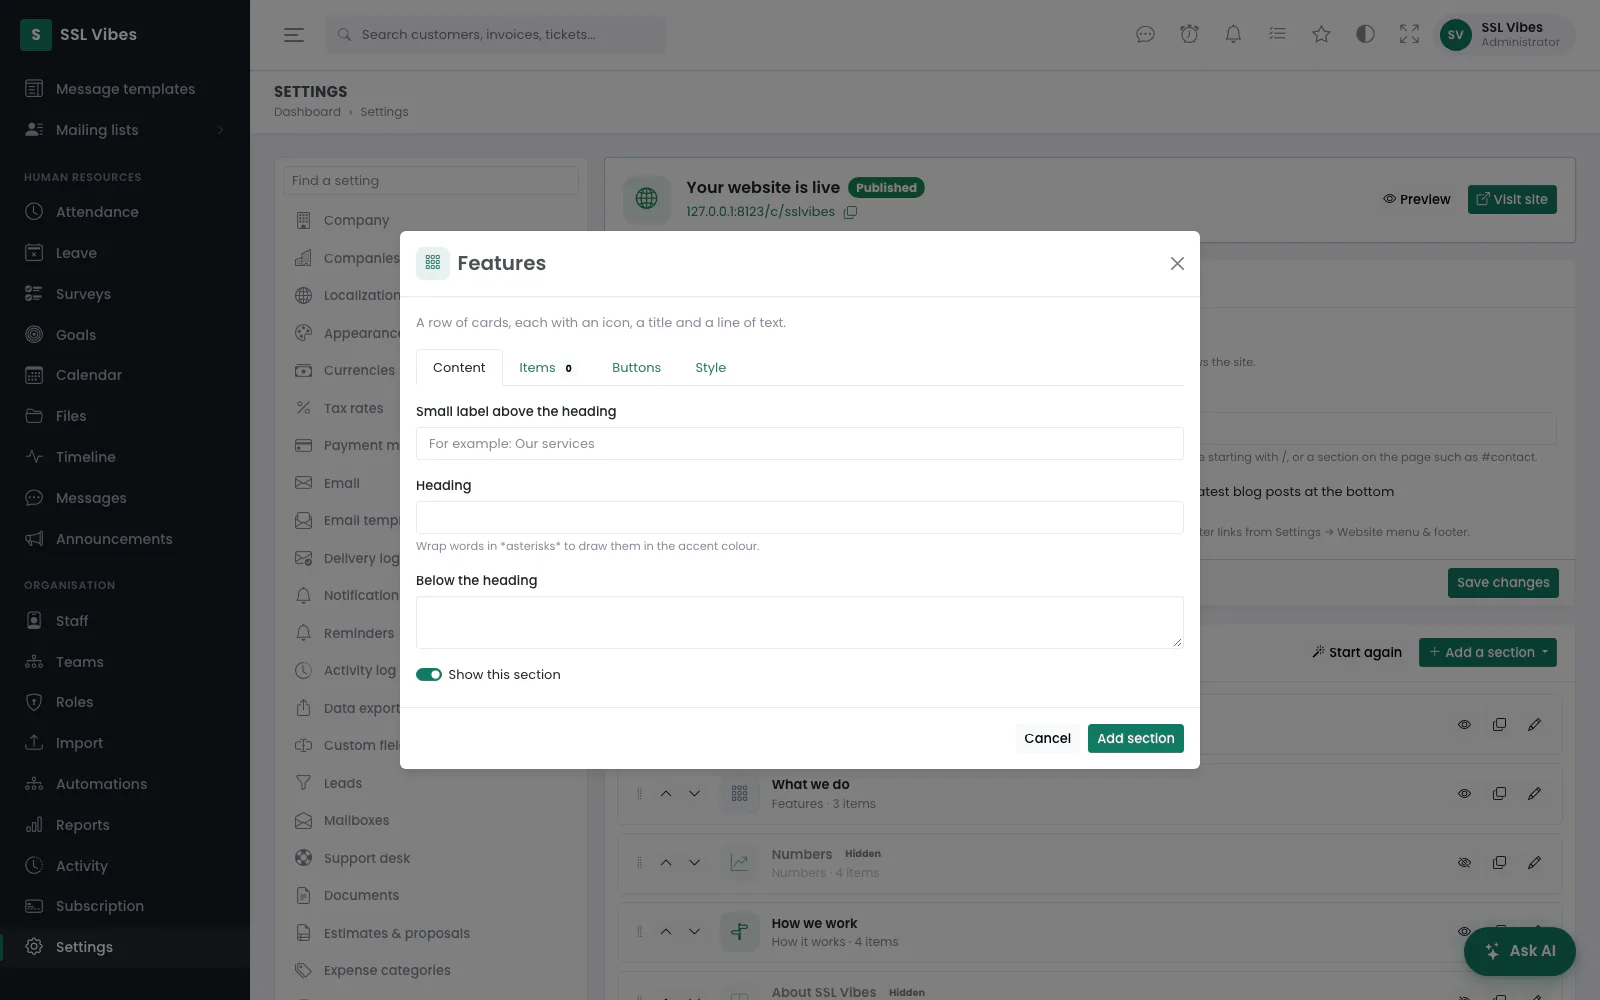Switch to Items tab
Image resolution: width=1600 pixels, height=1000 pixels.
coord(546,368)
